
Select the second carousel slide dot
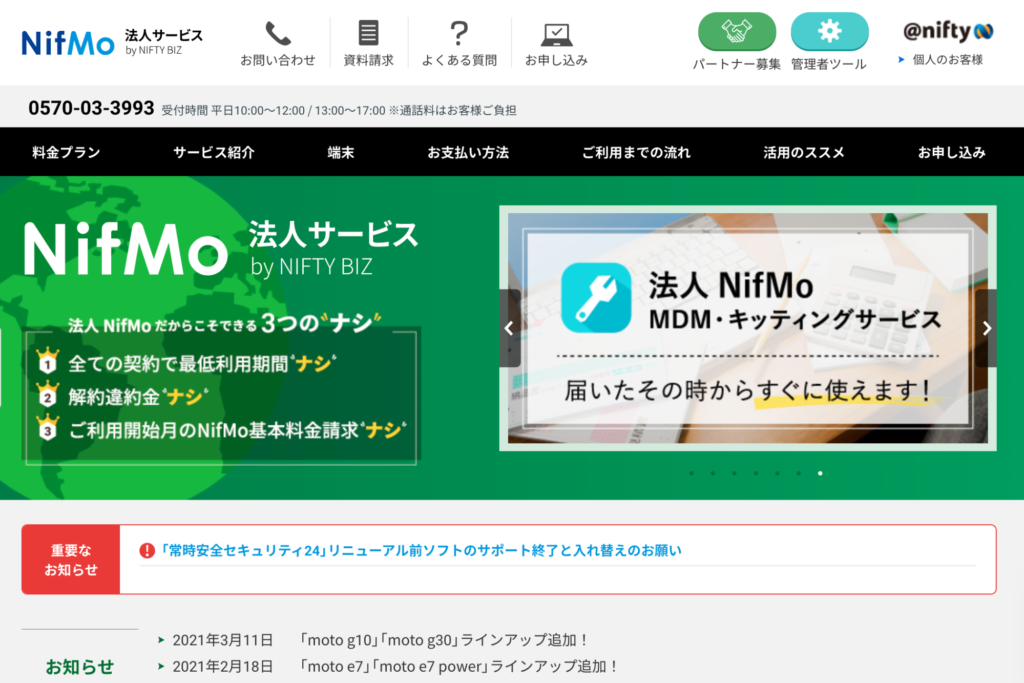713,473
